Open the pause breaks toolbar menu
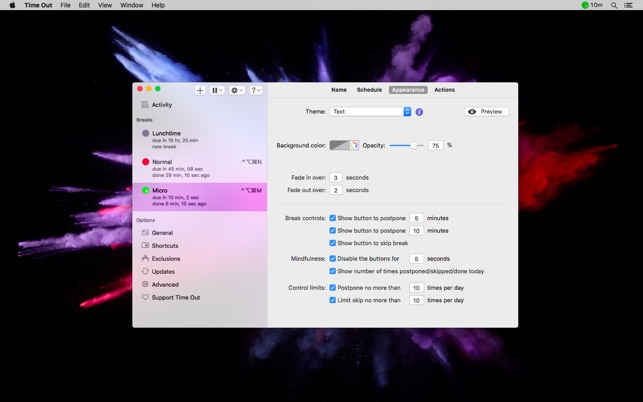Viewport: 643px width, 402px height. click(x=217, y=90)
